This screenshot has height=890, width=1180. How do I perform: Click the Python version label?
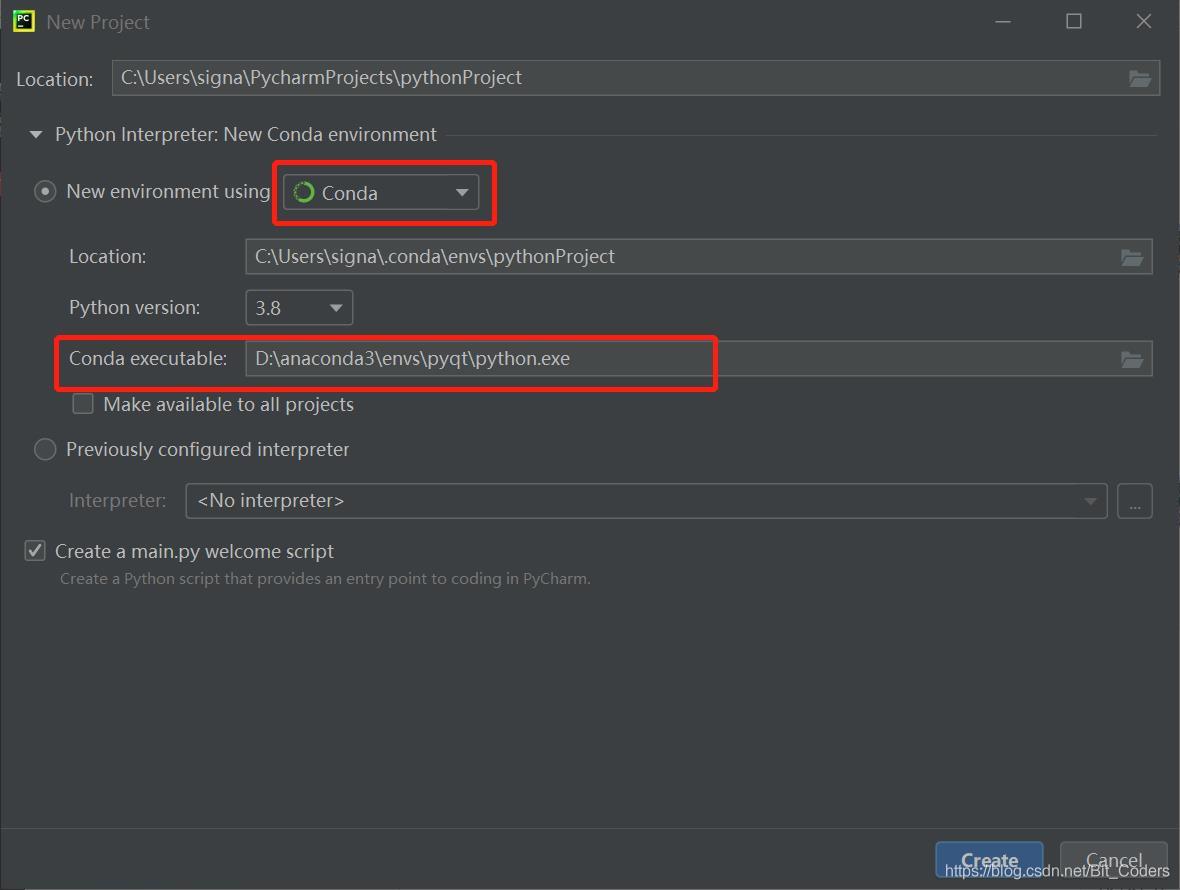(x=135, y=308)
